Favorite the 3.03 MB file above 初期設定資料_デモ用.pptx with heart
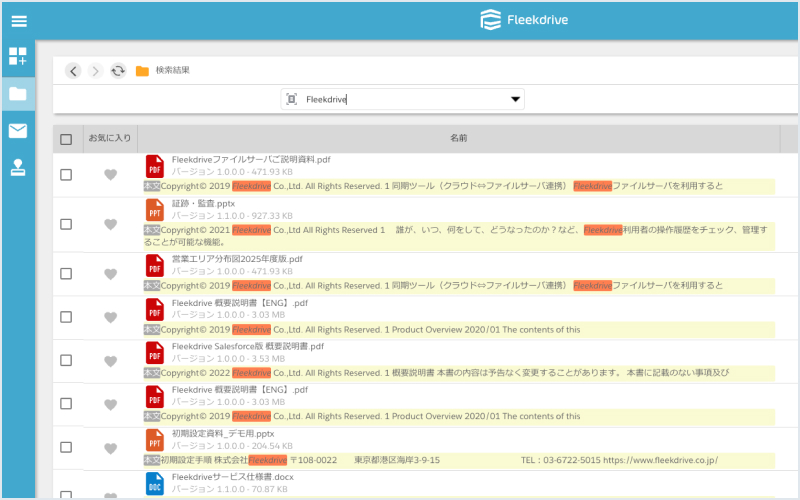 (x=111, y=404)
